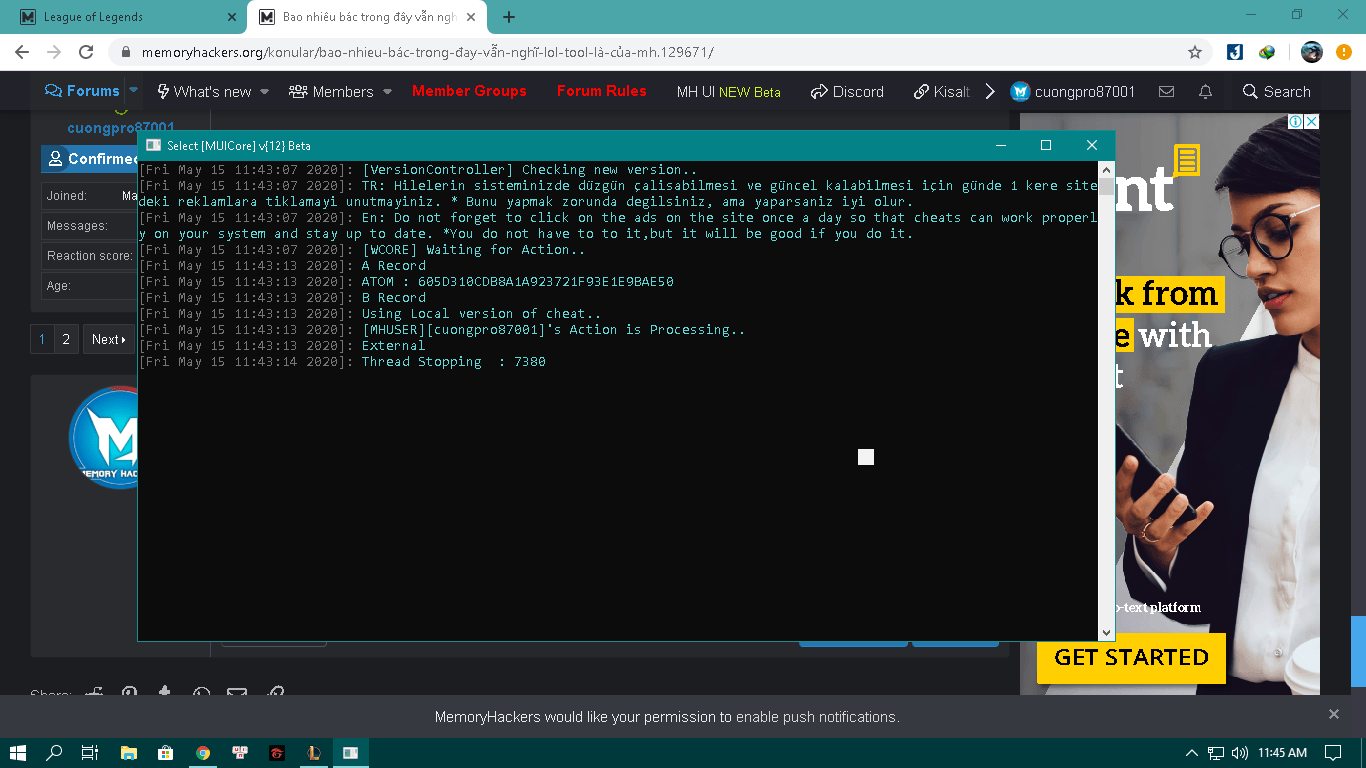
Task: Expand the Forums dropdown arrow
Action: 133,90
